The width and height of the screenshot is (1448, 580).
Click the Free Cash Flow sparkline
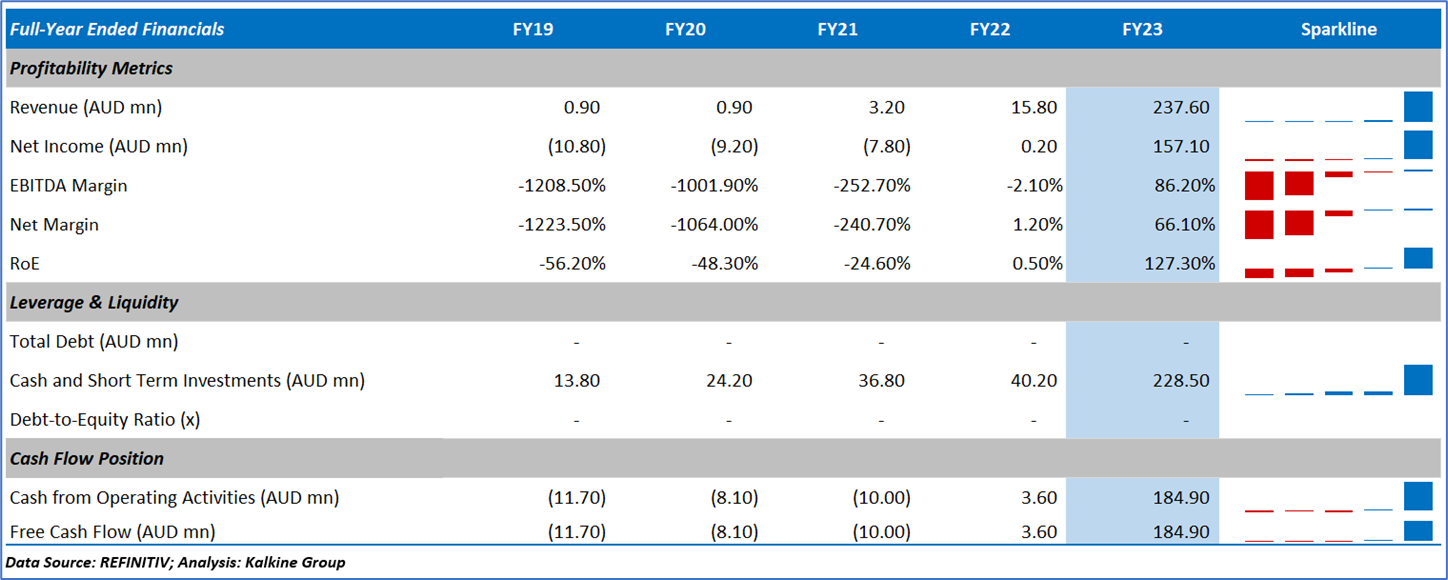(x=1338, y=532)
